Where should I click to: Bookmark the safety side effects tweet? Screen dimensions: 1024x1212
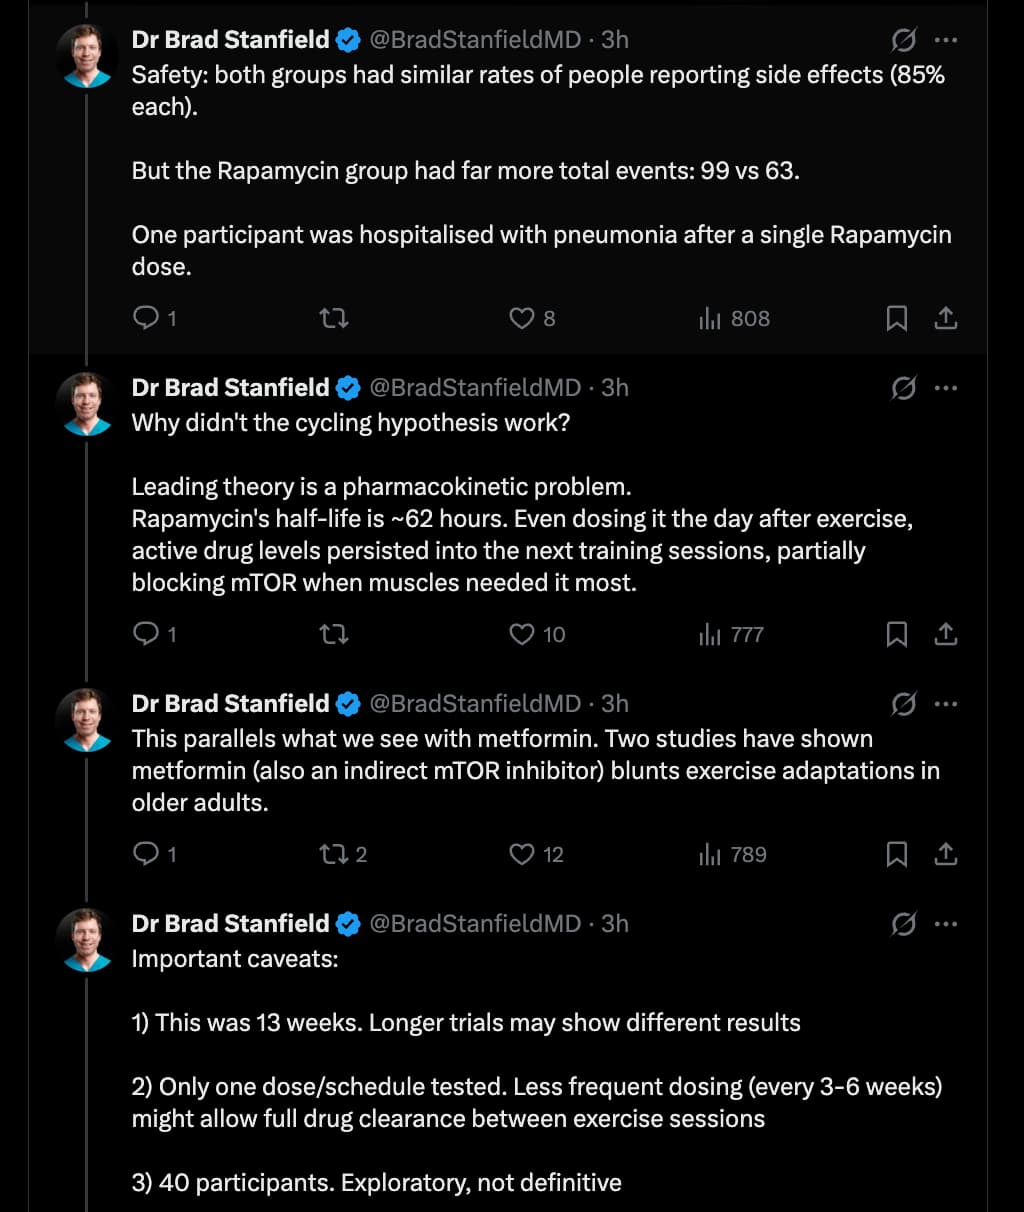(897, 318)
